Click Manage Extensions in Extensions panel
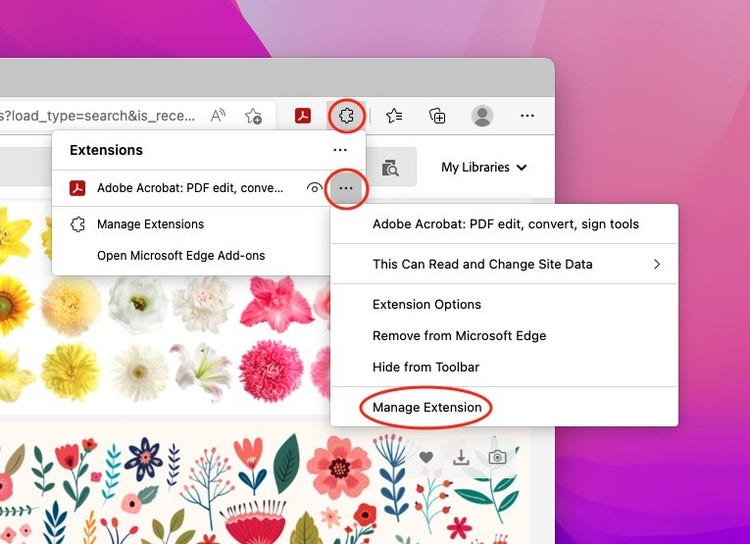750x544 pixels. click(x=150, y=224)
